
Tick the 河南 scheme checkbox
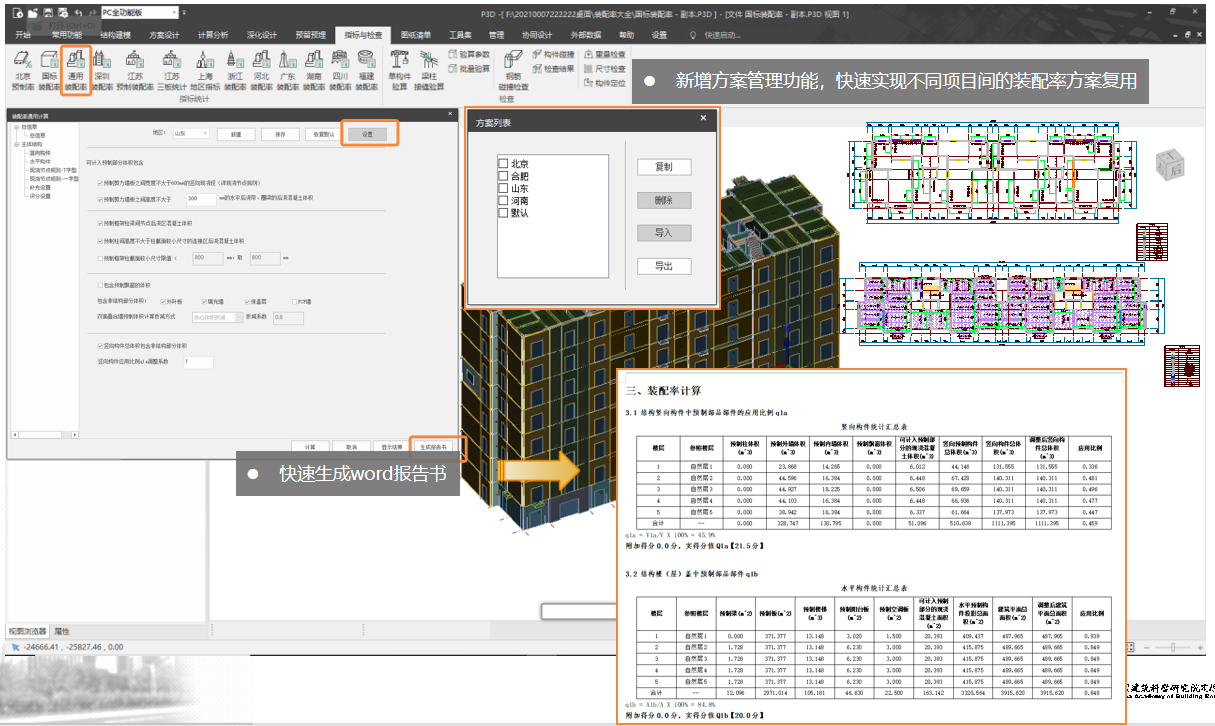pyautogui.click(x=503, y=201)
